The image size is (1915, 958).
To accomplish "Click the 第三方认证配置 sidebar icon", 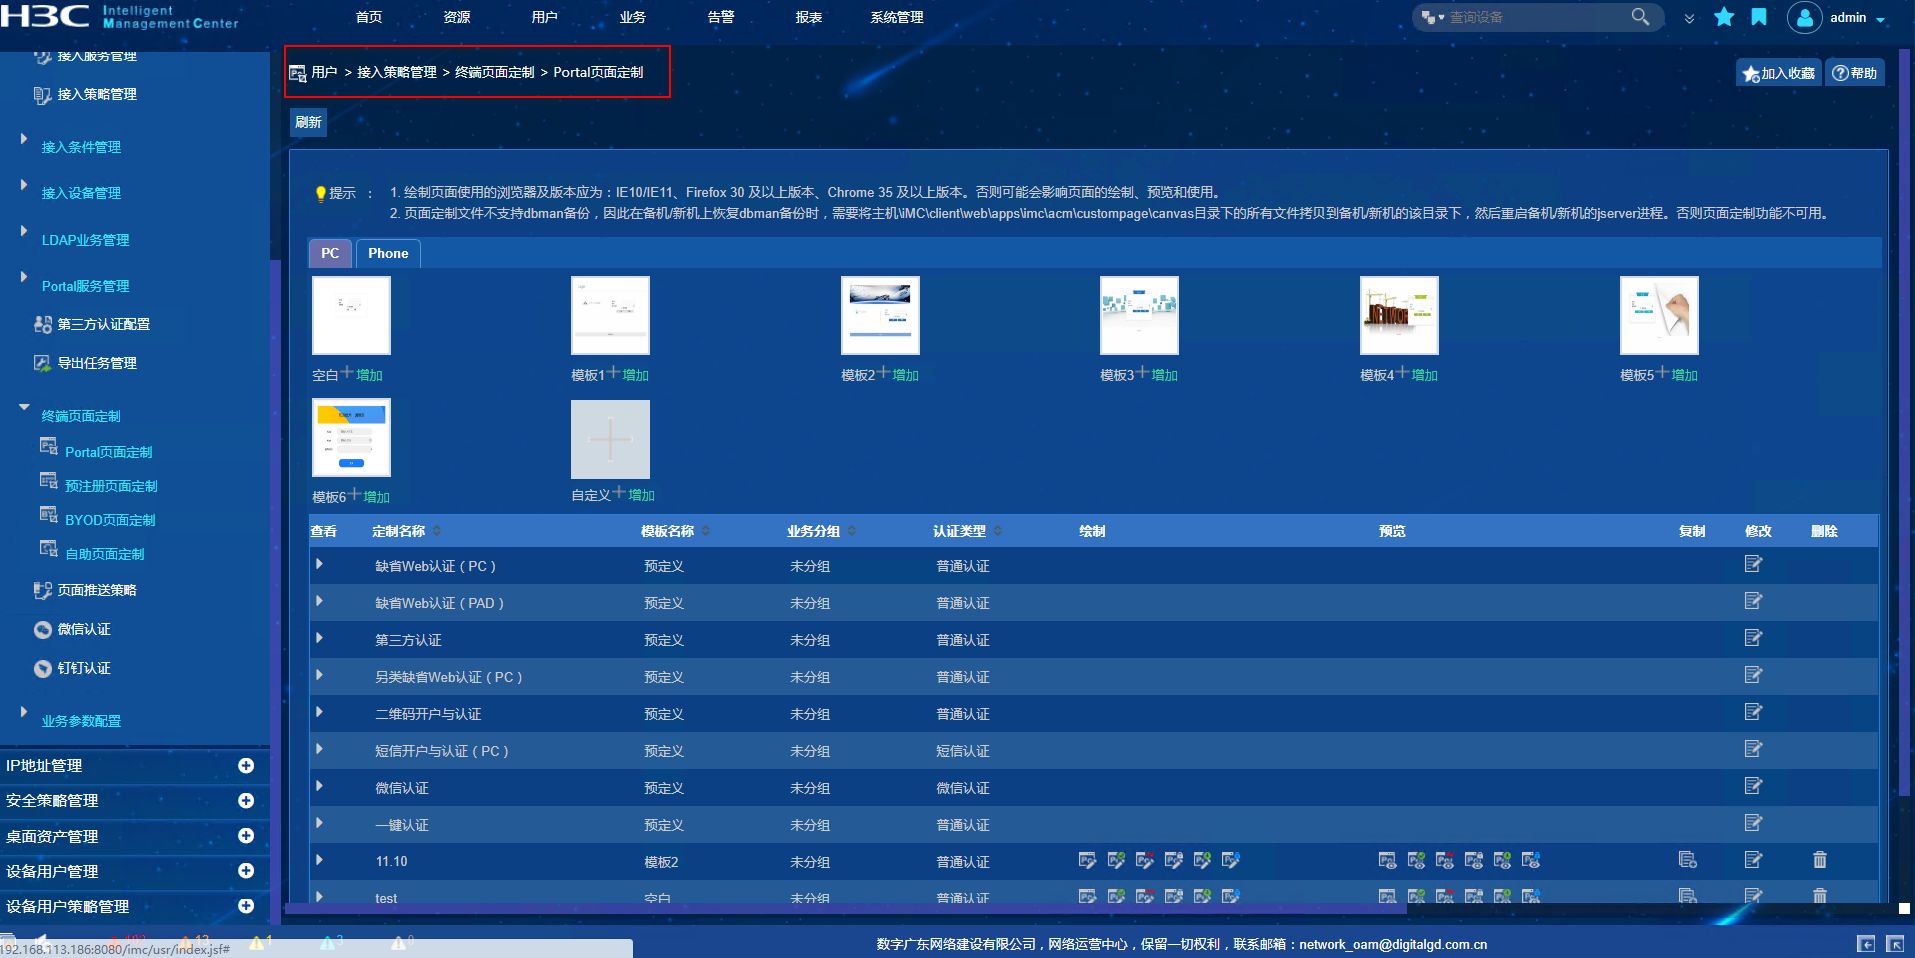I will point(43,324).
